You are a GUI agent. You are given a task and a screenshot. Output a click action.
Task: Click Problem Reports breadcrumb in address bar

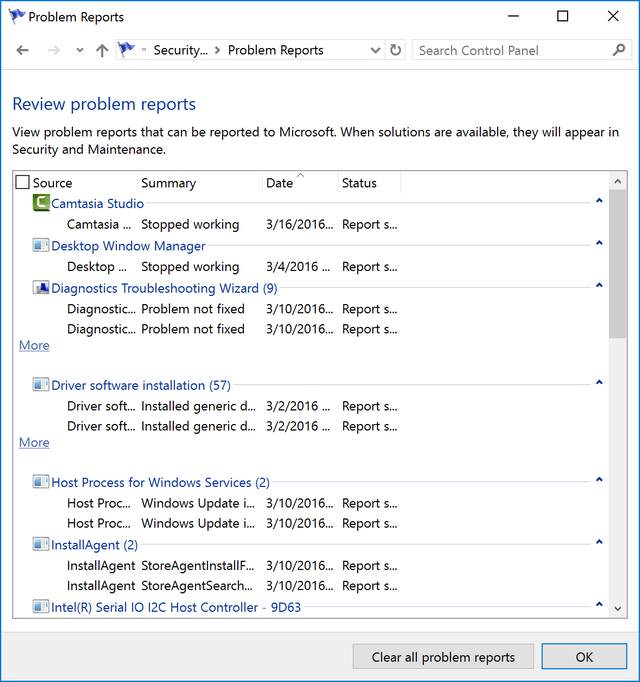276,50
